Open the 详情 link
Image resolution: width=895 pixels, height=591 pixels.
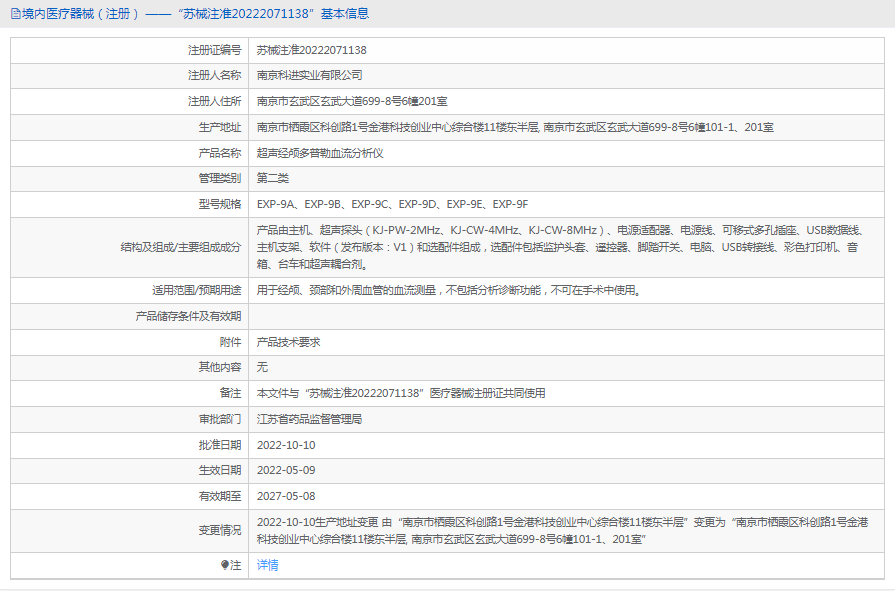click(x=268, y=565)
